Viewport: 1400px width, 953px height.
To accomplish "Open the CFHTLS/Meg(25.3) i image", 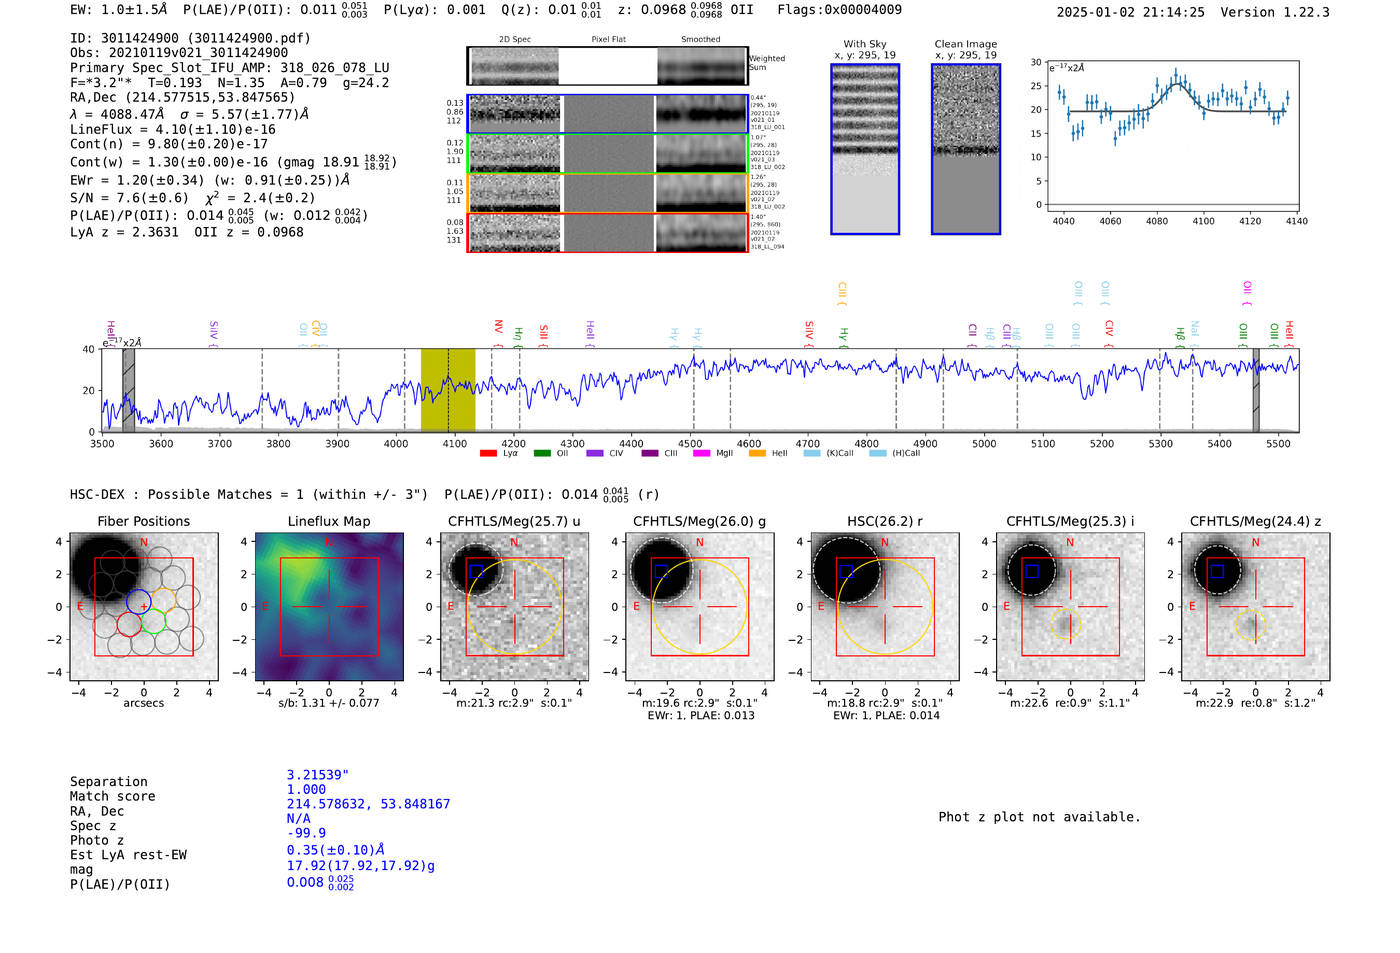I will [x=1070, y=607].
